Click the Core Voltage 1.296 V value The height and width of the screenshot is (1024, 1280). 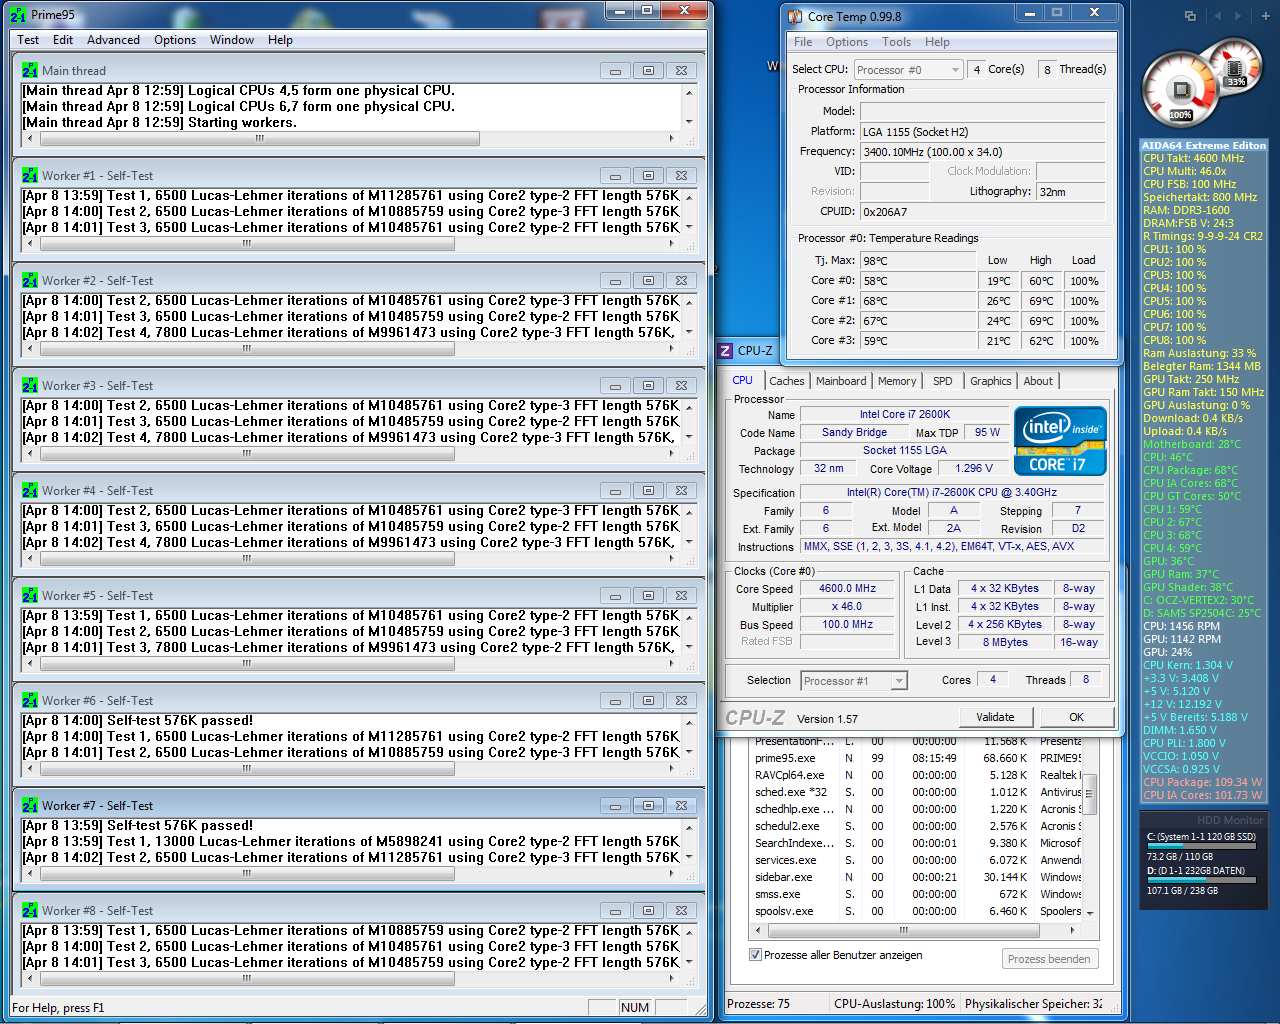click(974, 468)
